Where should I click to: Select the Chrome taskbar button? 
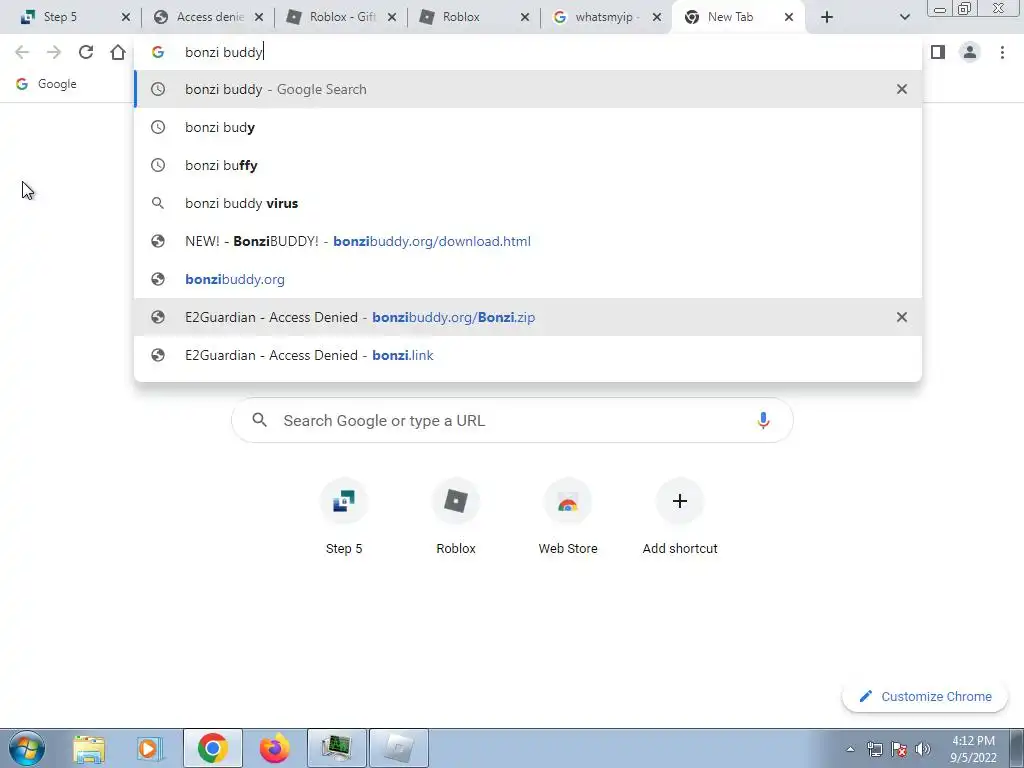213,748
